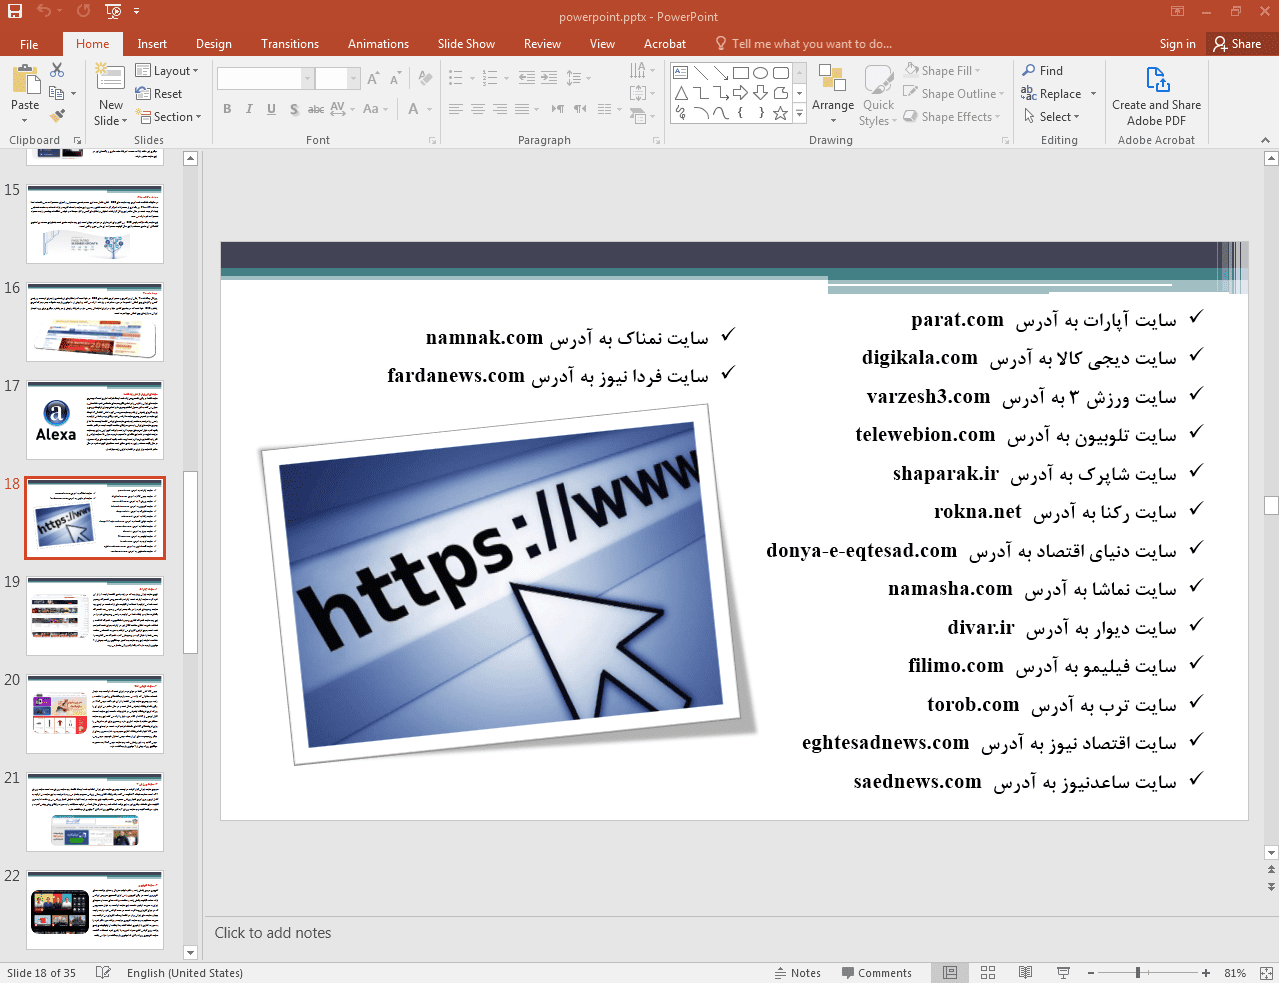This screenshot has width=1279, height=983.
Task: Switch to Slide Sorter view icon
Action: [988, 973]
